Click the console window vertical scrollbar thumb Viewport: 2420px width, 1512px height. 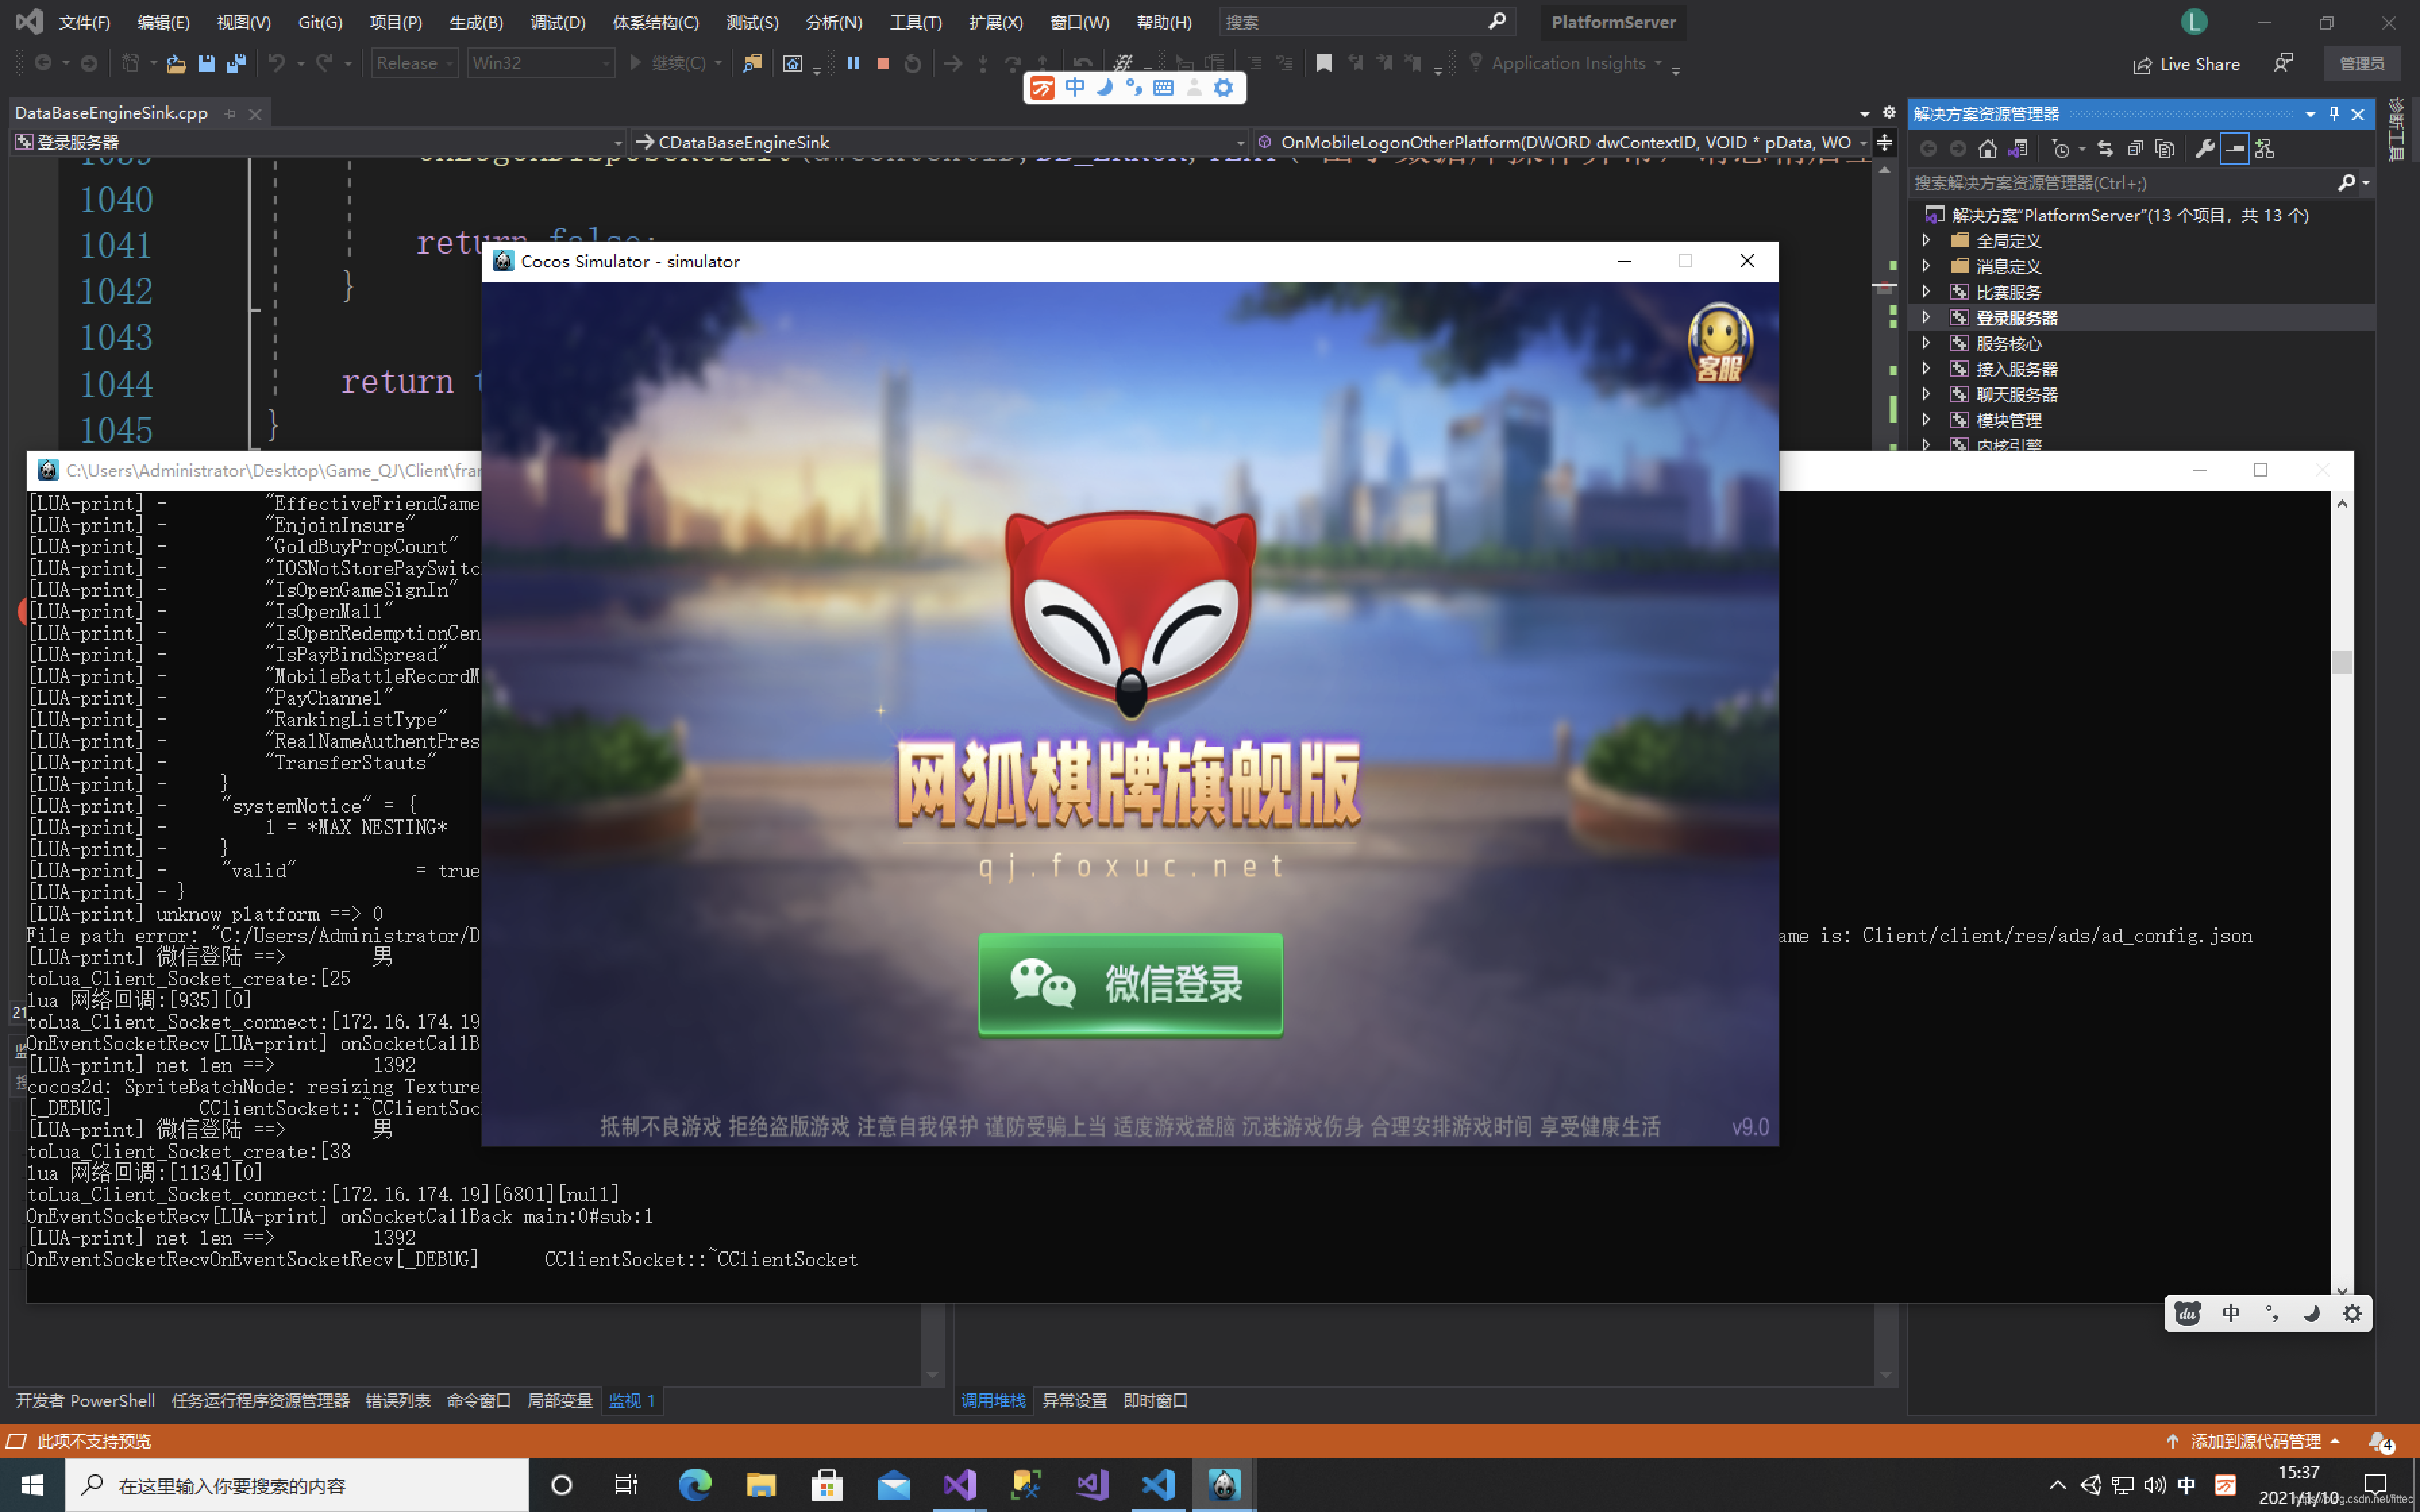pyautogui.click(x=2341, y=661)
